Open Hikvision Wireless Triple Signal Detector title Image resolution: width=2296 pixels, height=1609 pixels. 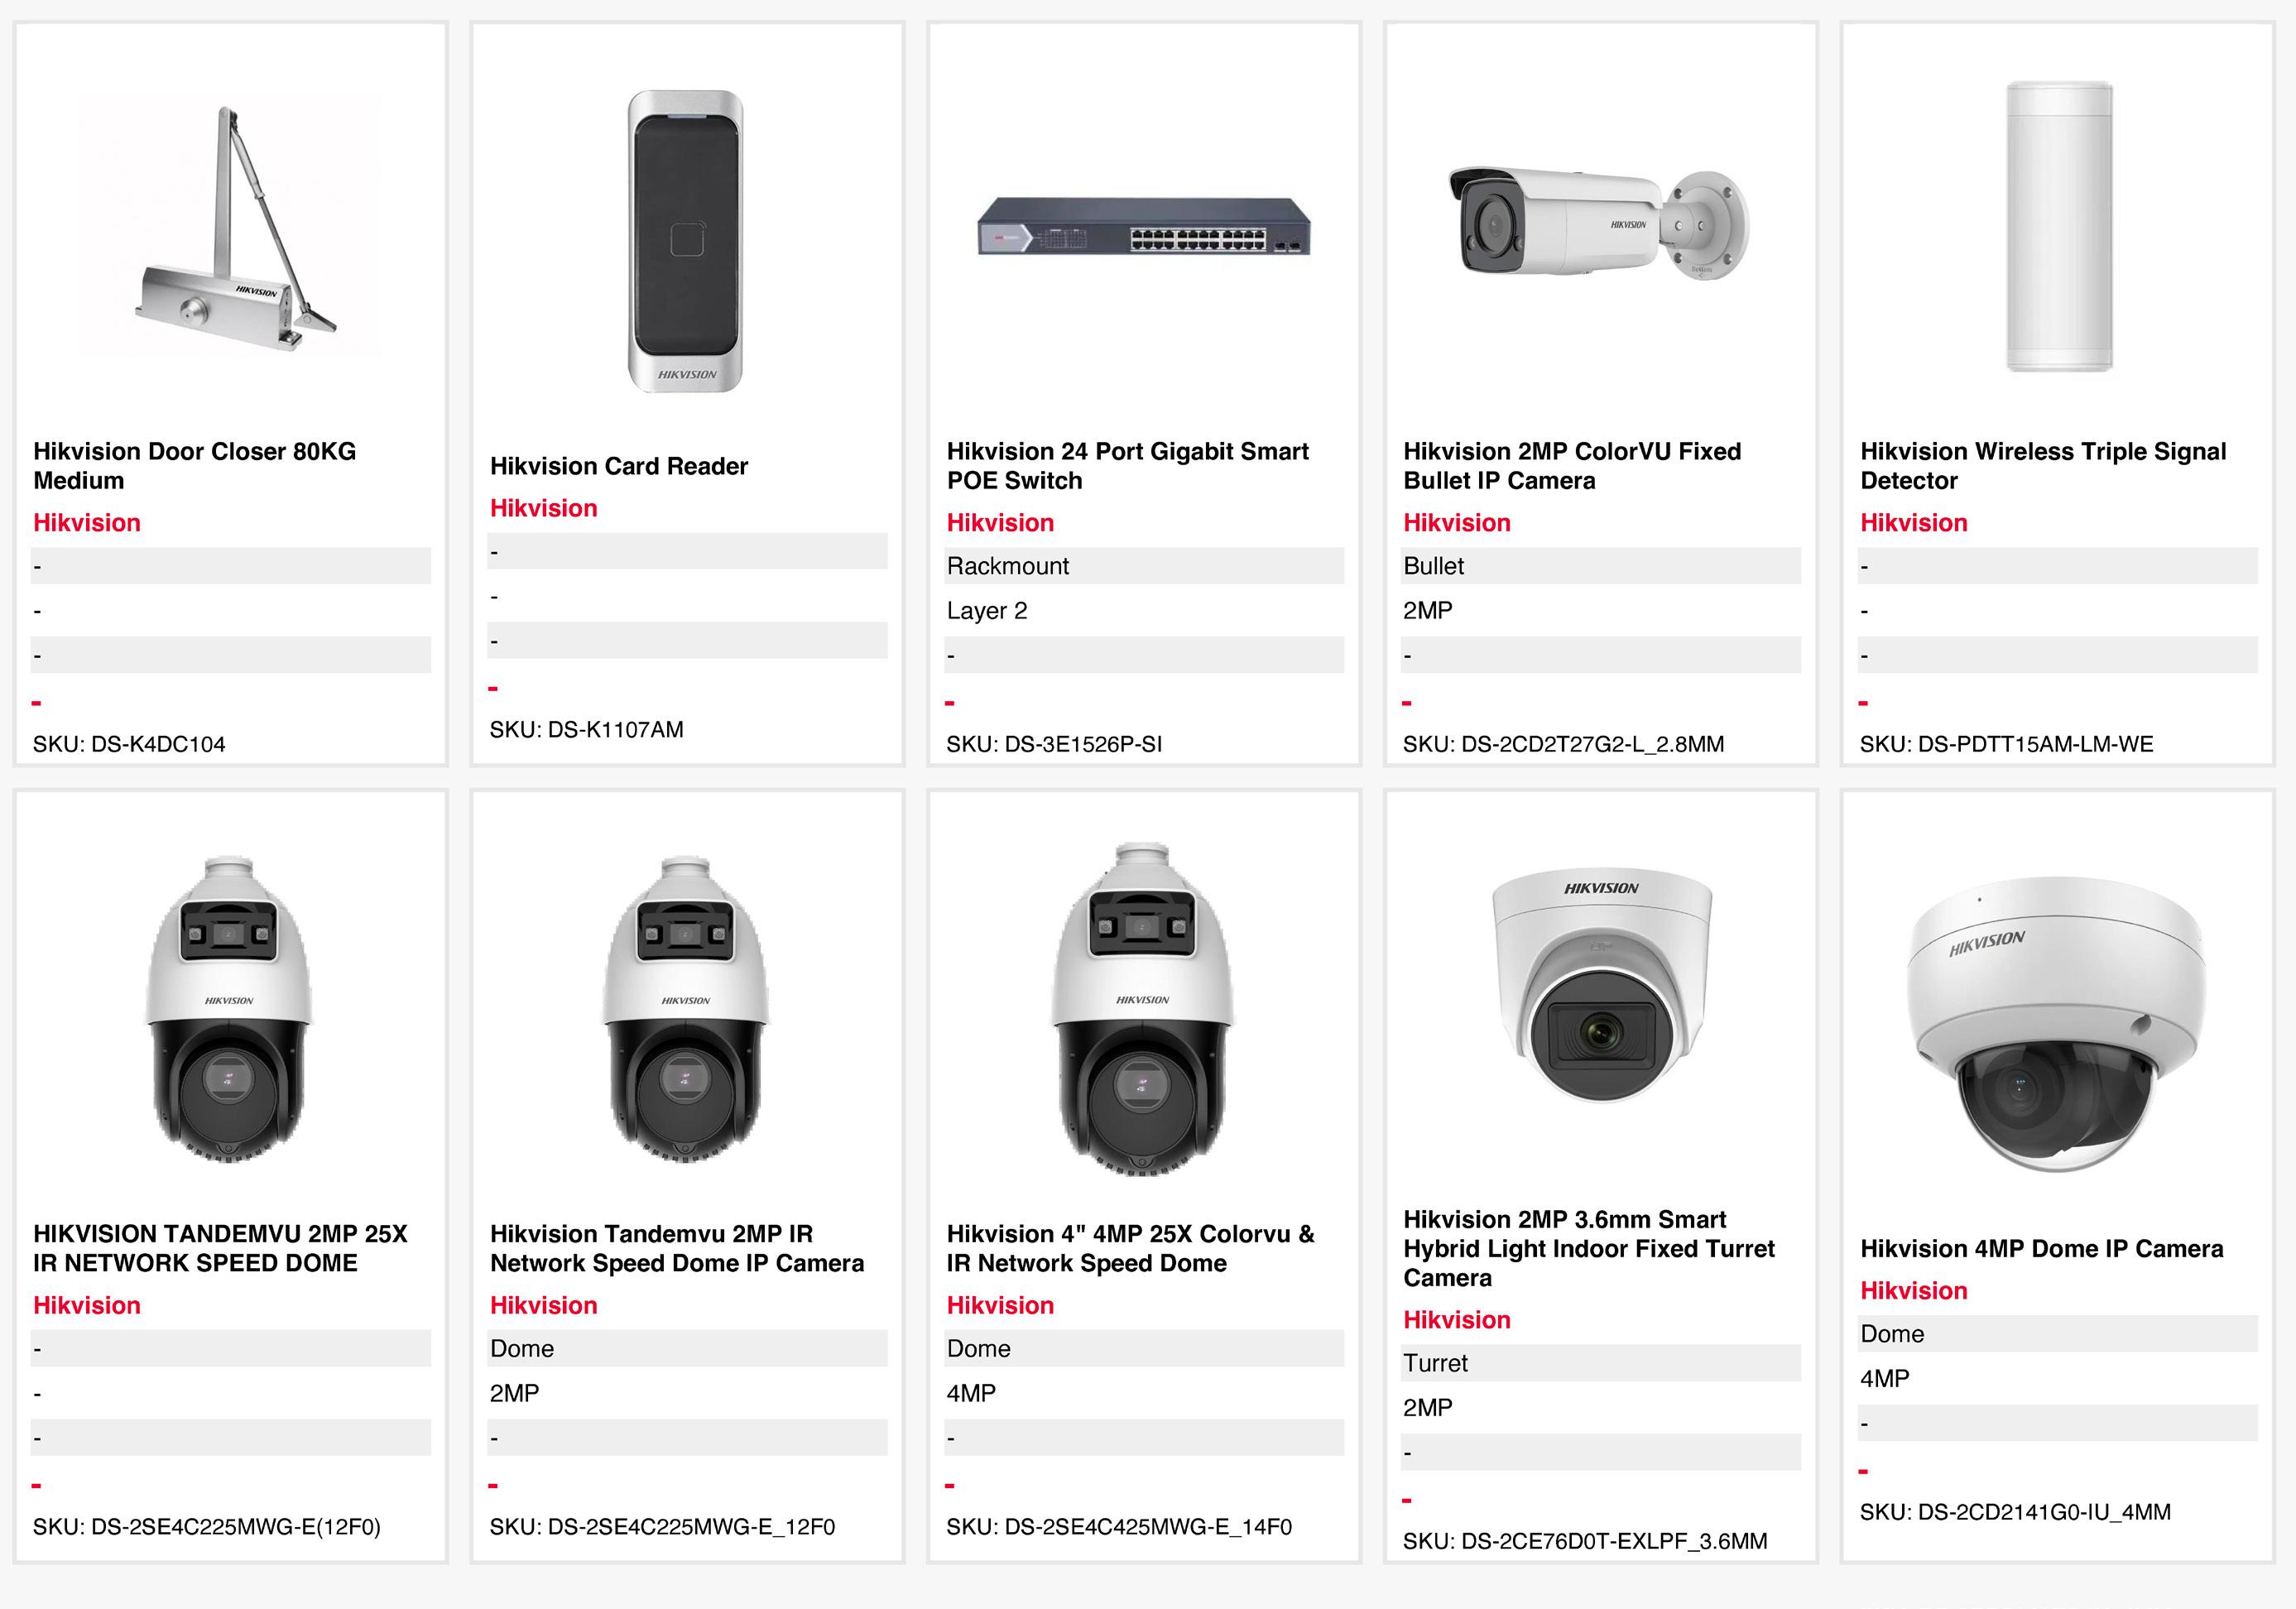tap(2043, 466)
